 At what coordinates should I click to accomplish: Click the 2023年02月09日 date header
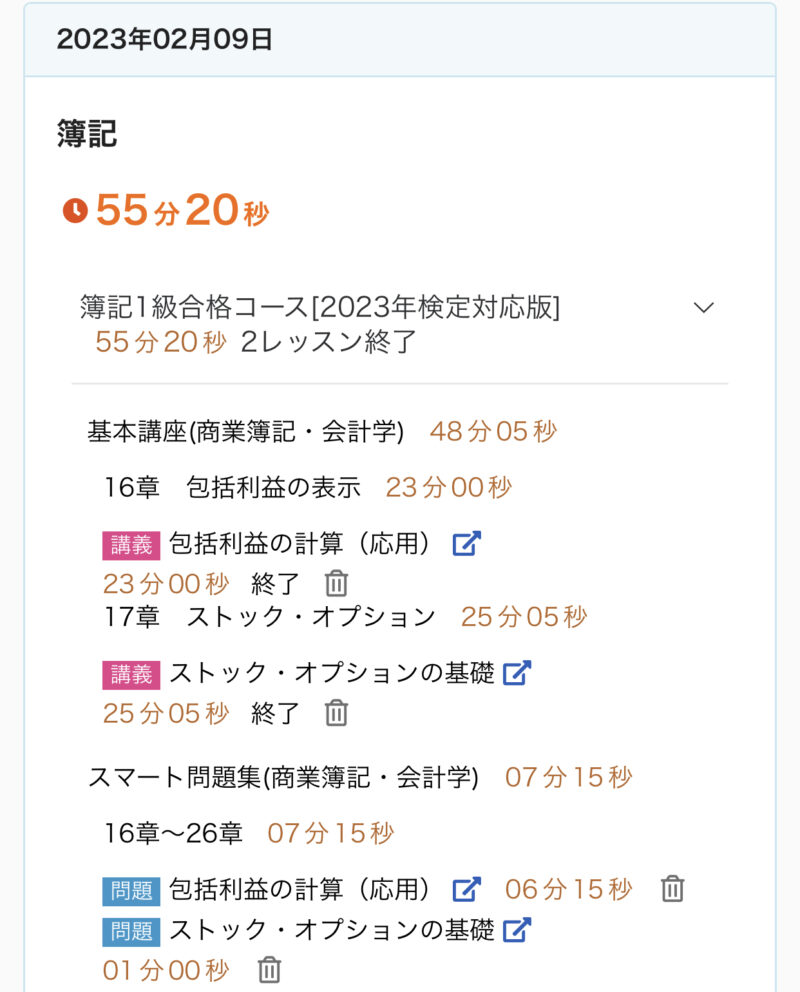click(x=165, y=40)
